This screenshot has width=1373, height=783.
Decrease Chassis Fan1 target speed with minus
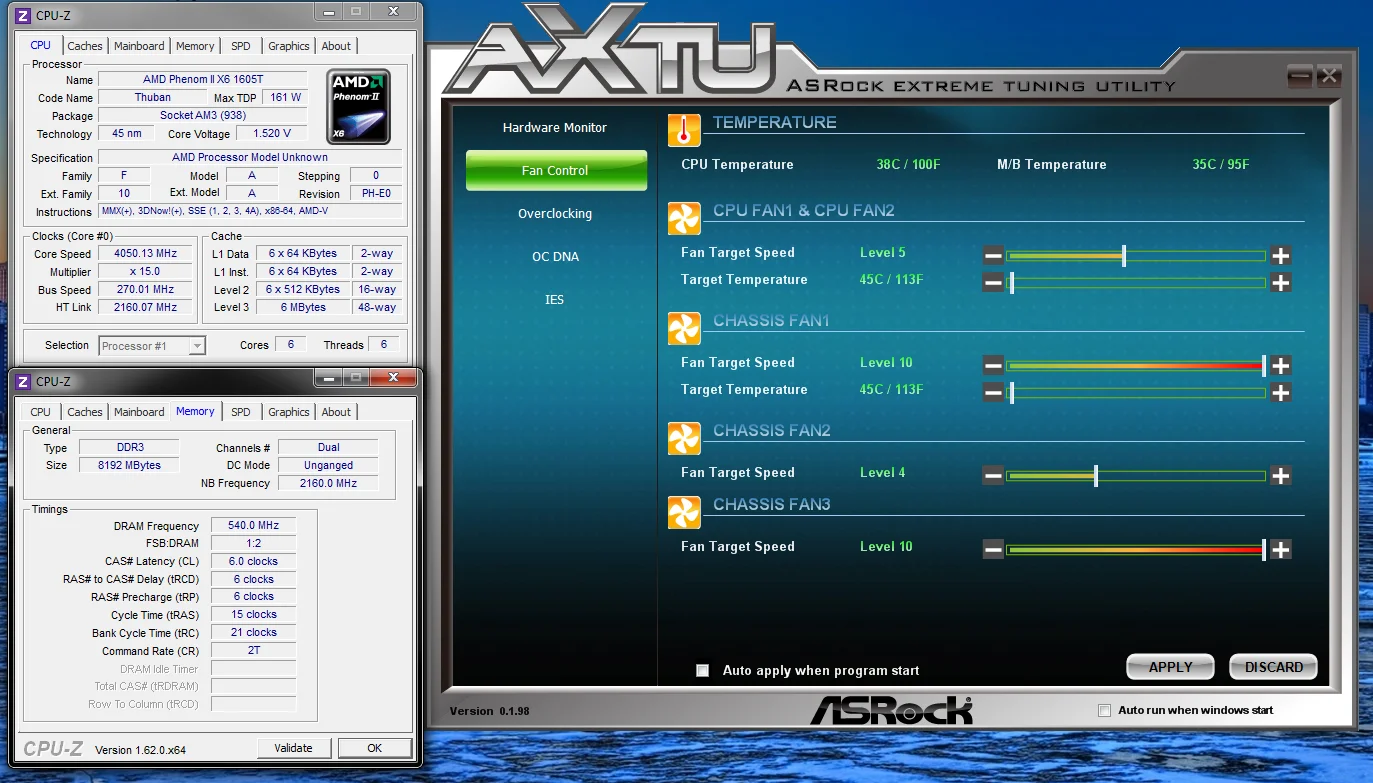(993, 366)
